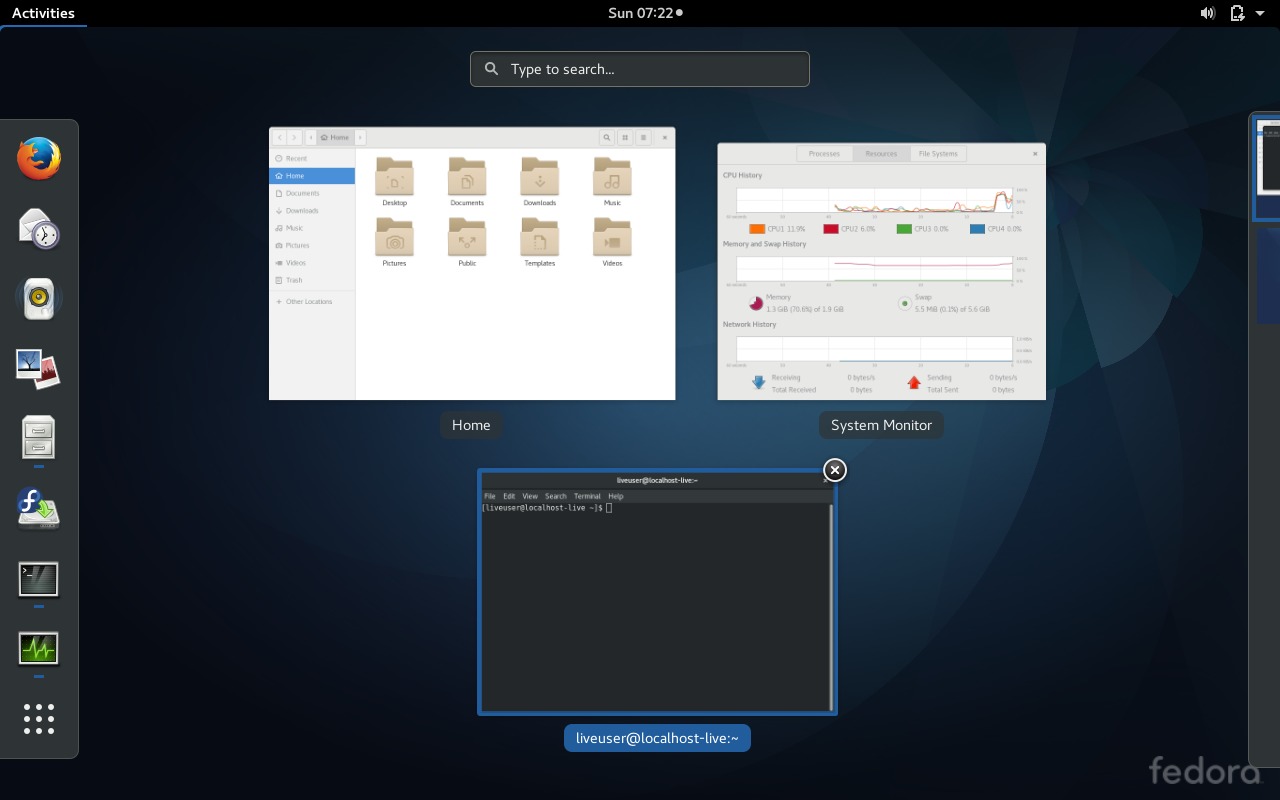Viewport: 1280px width, 800px height.
Task: Select Trash in the Files sidebar
Action: (x=293, y=280)
